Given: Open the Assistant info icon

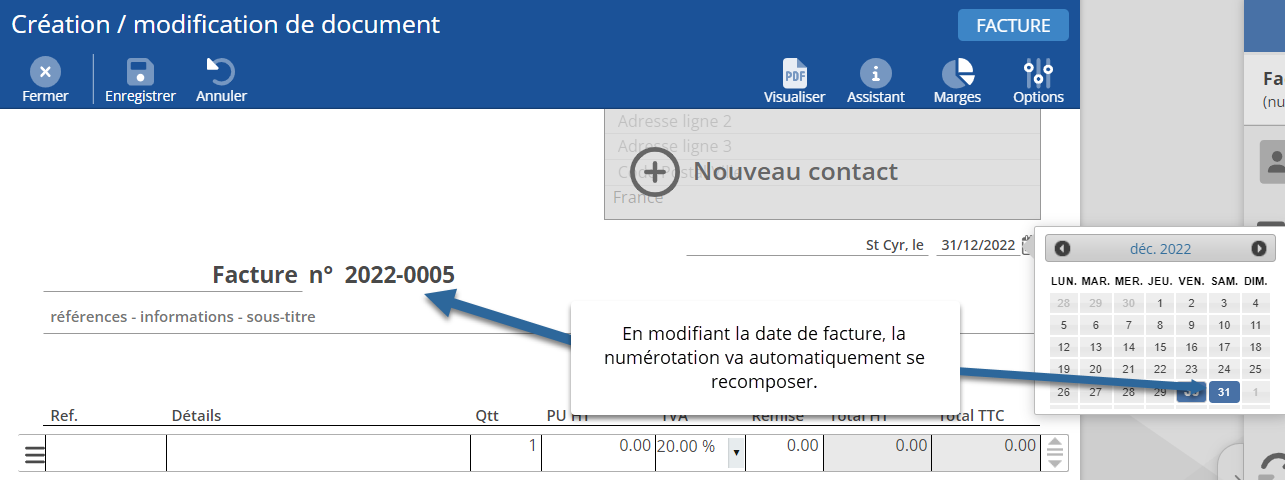Looking at the screenshot, I should (x=875, y=74).
